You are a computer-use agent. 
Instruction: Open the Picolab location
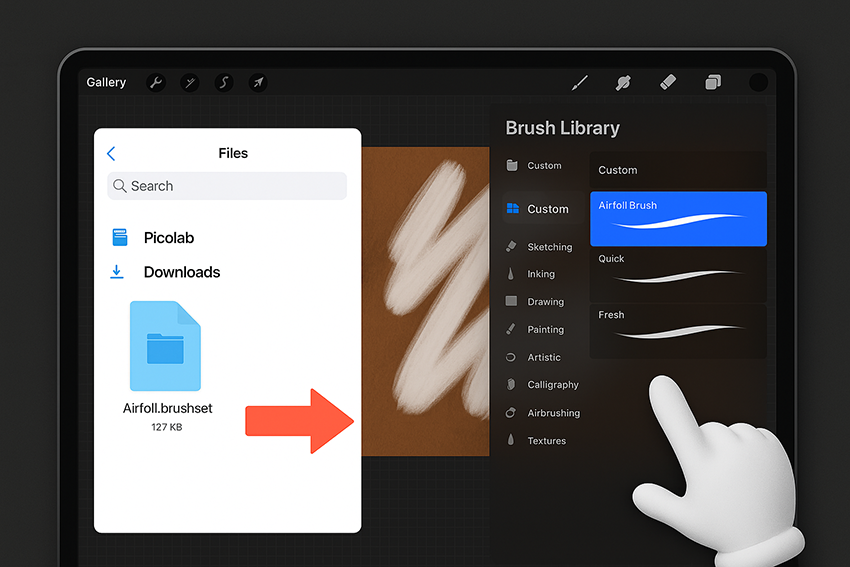[169, 237]
